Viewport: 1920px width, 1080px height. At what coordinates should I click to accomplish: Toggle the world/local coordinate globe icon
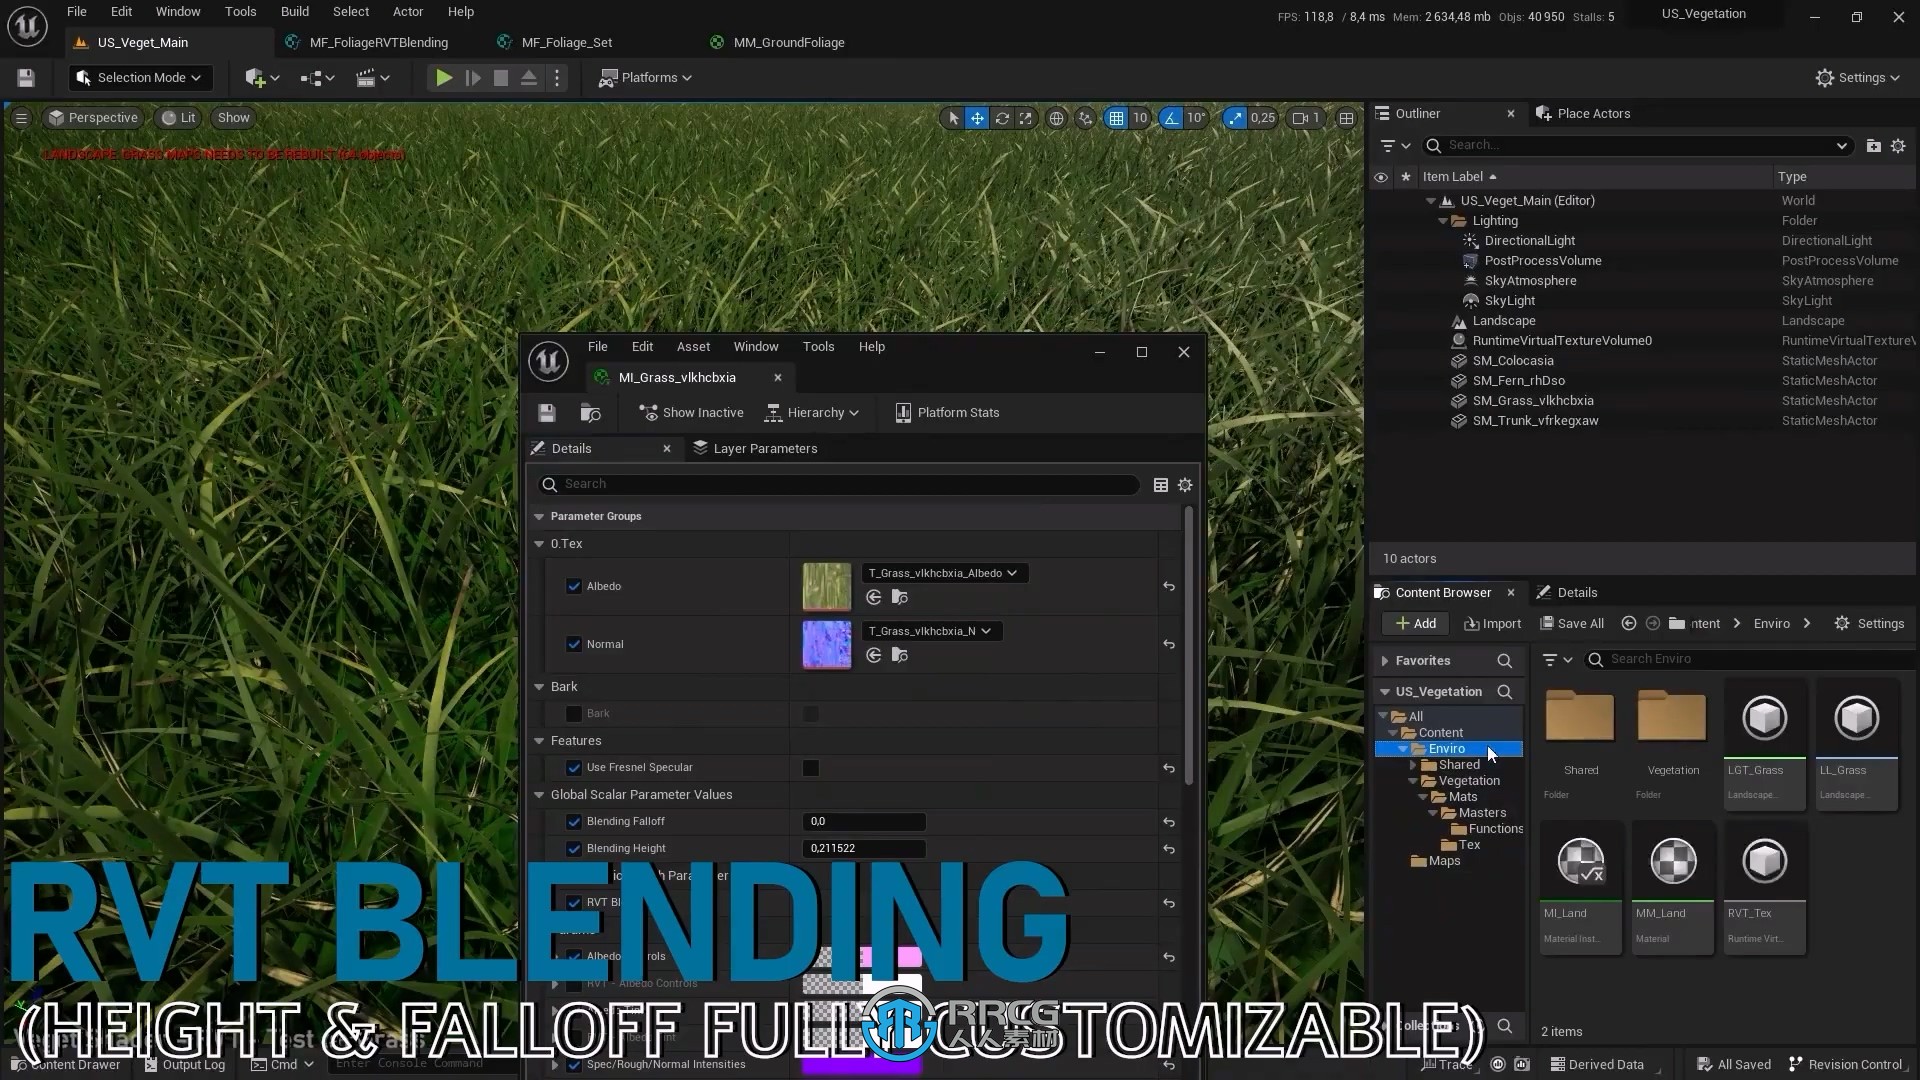1056,118
